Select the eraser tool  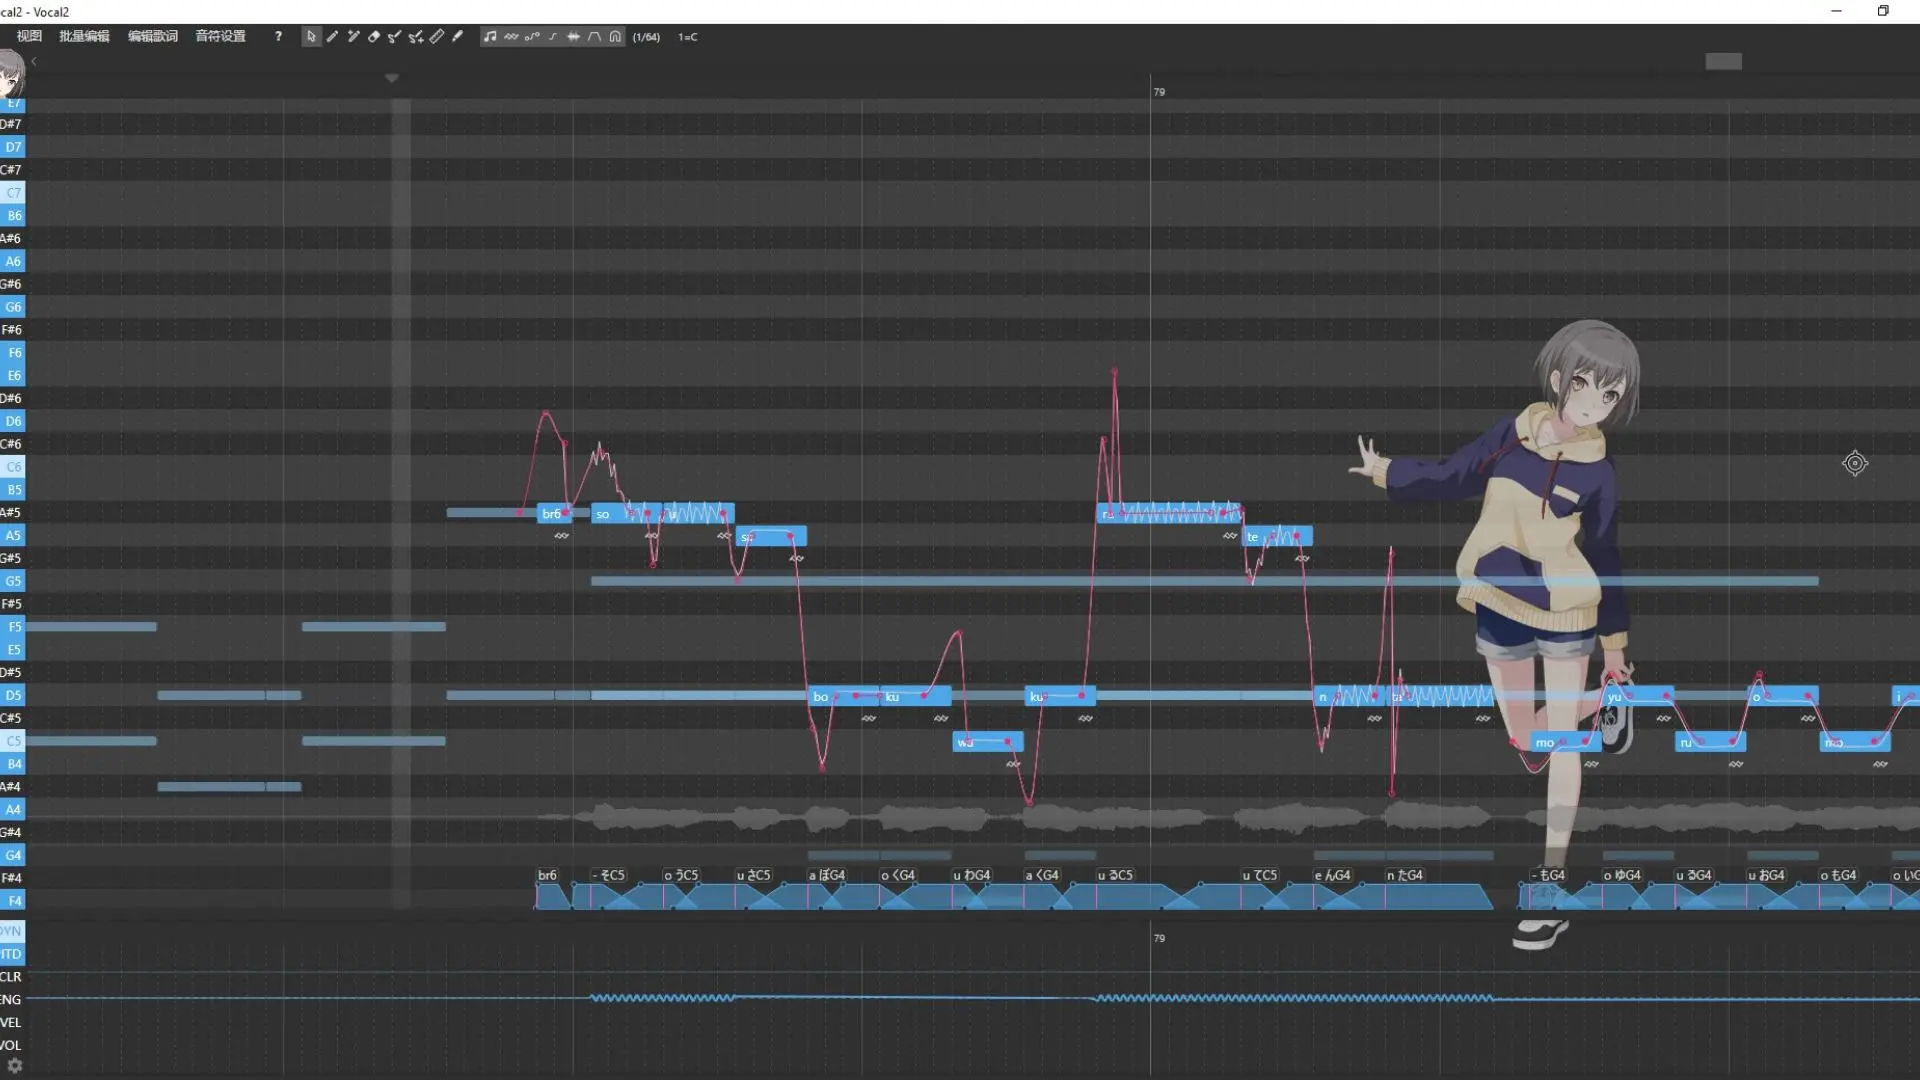click(x=374, y=37)
